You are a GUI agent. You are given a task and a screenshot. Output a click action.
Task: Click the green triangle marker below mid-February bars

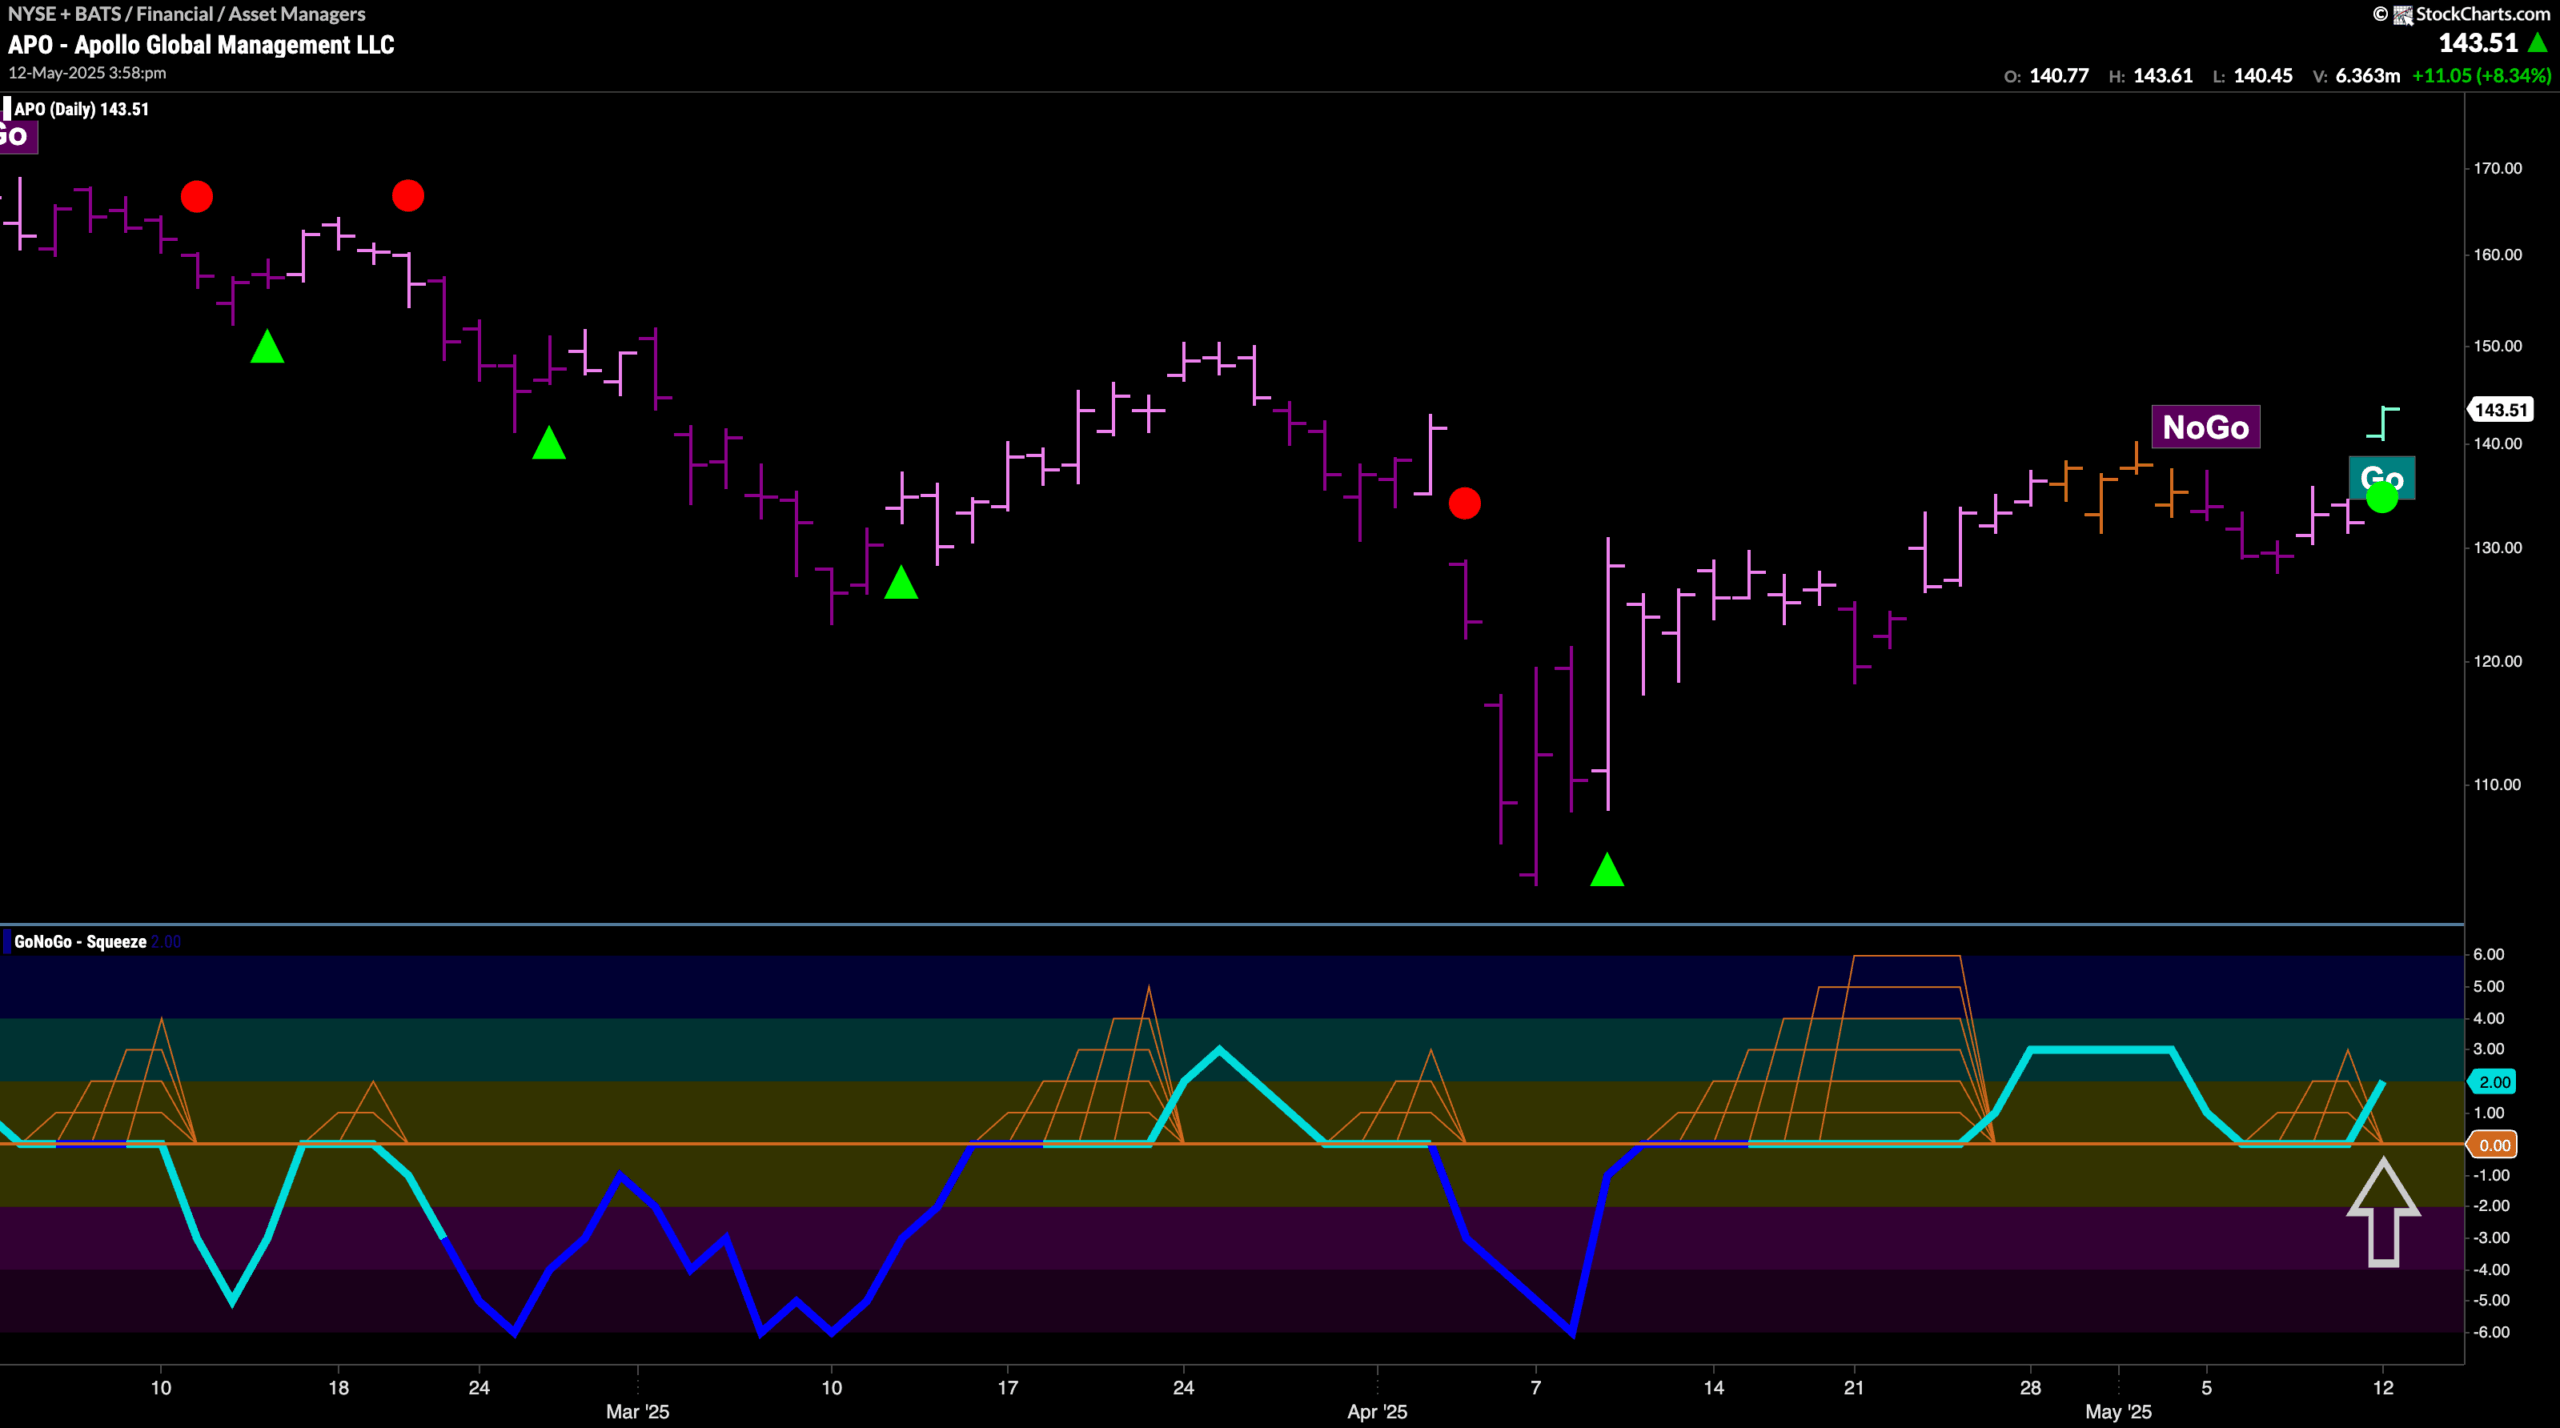267,347
